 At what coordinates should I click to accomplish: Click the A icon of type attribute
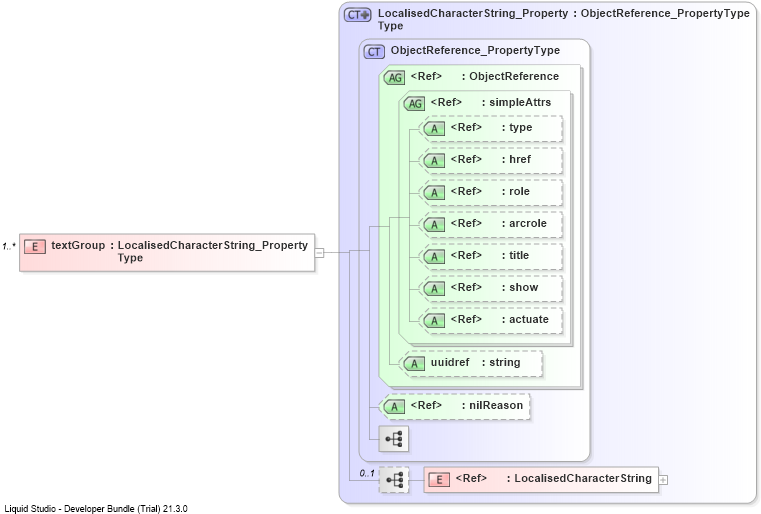click(x=434, y=129)
